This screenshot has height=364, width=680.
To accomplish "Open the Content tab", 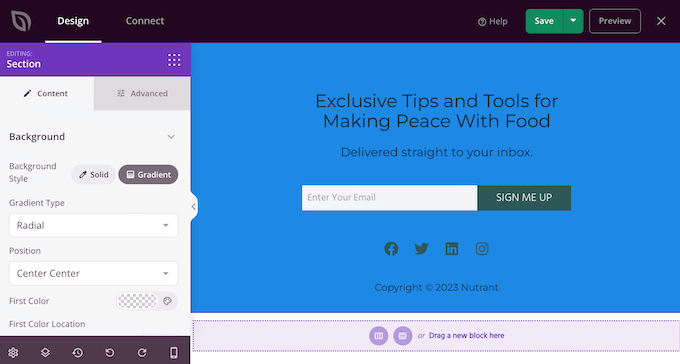I will 46,93.
